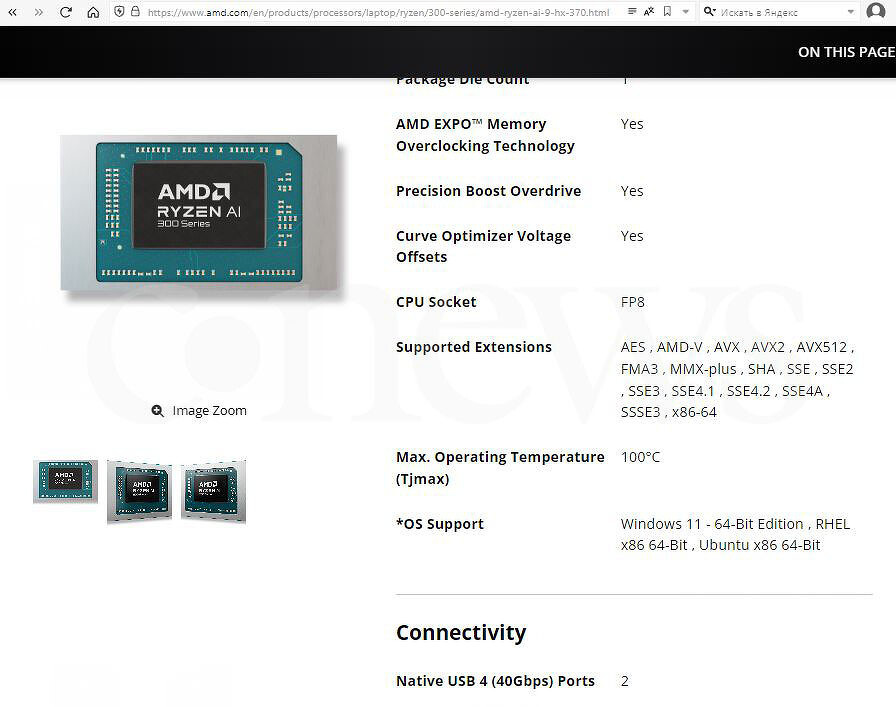Click the amd.com URL address field
The height and width of the screenshot is (707, 896).
[379, 12]
